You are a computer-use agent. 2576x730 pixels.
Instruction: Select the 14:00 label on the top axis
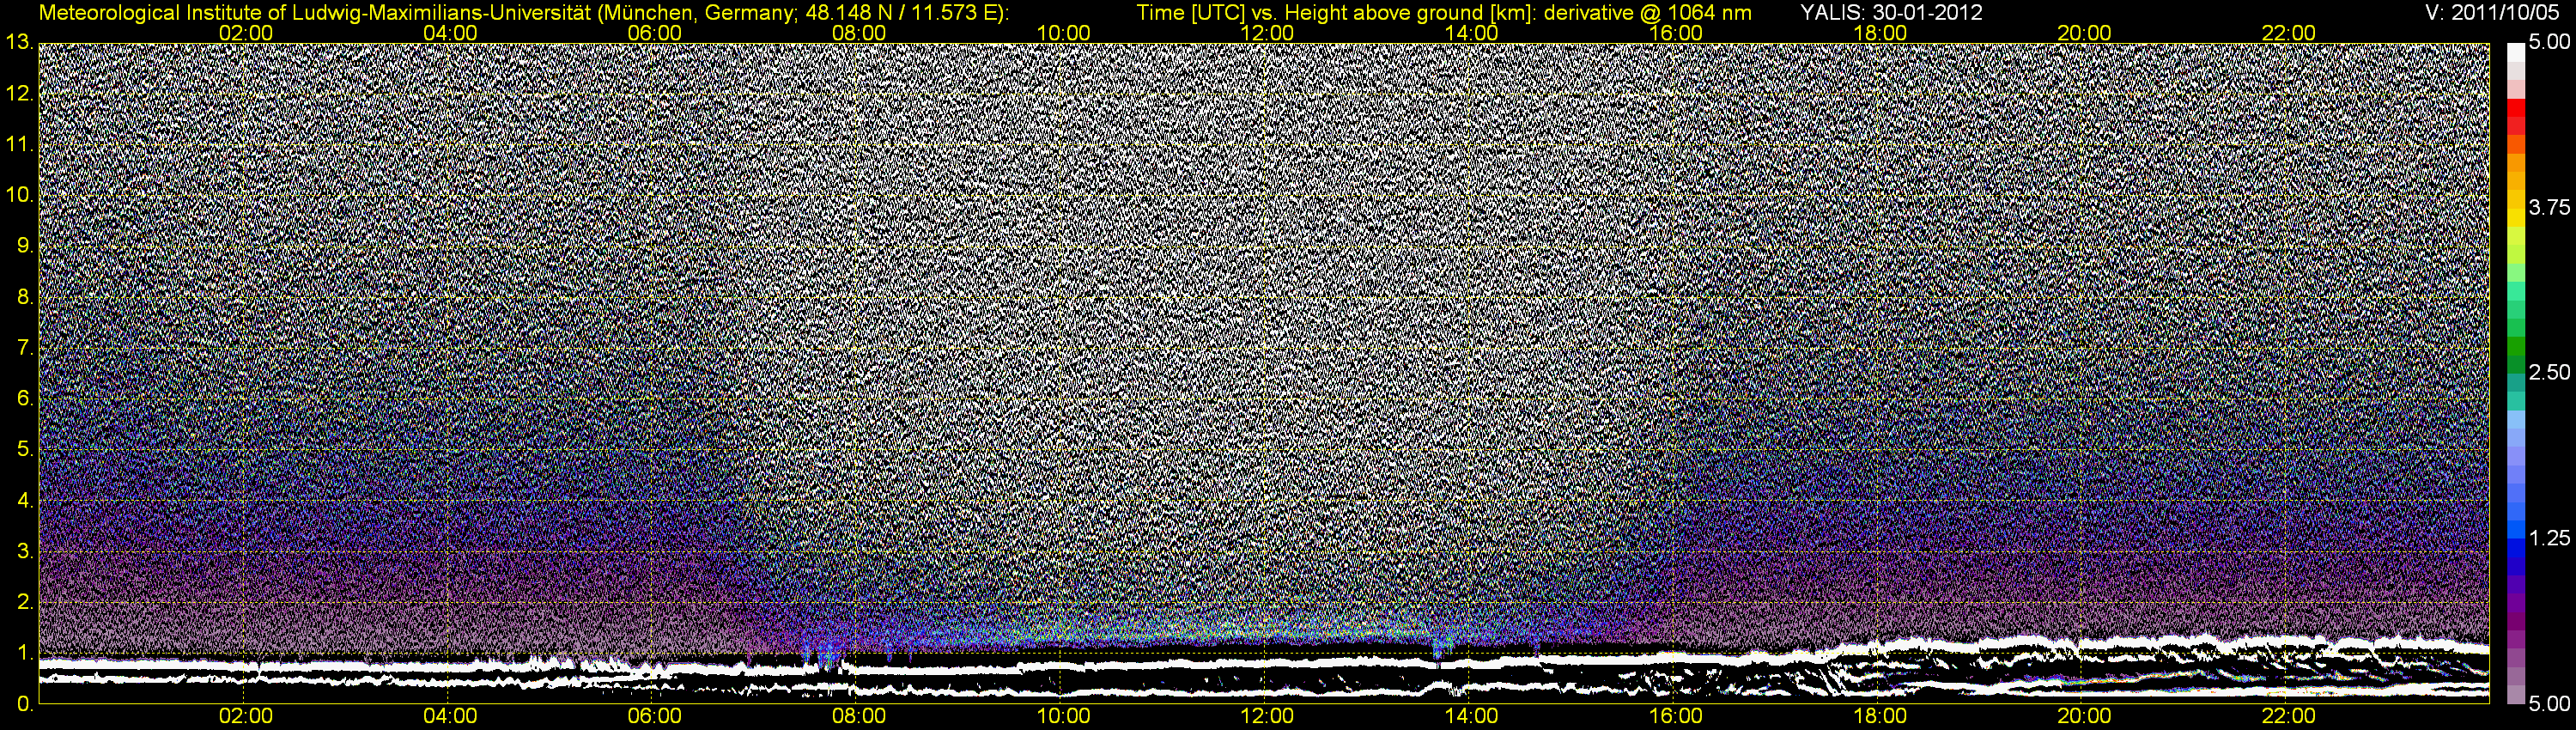(x=1472, y=33)
